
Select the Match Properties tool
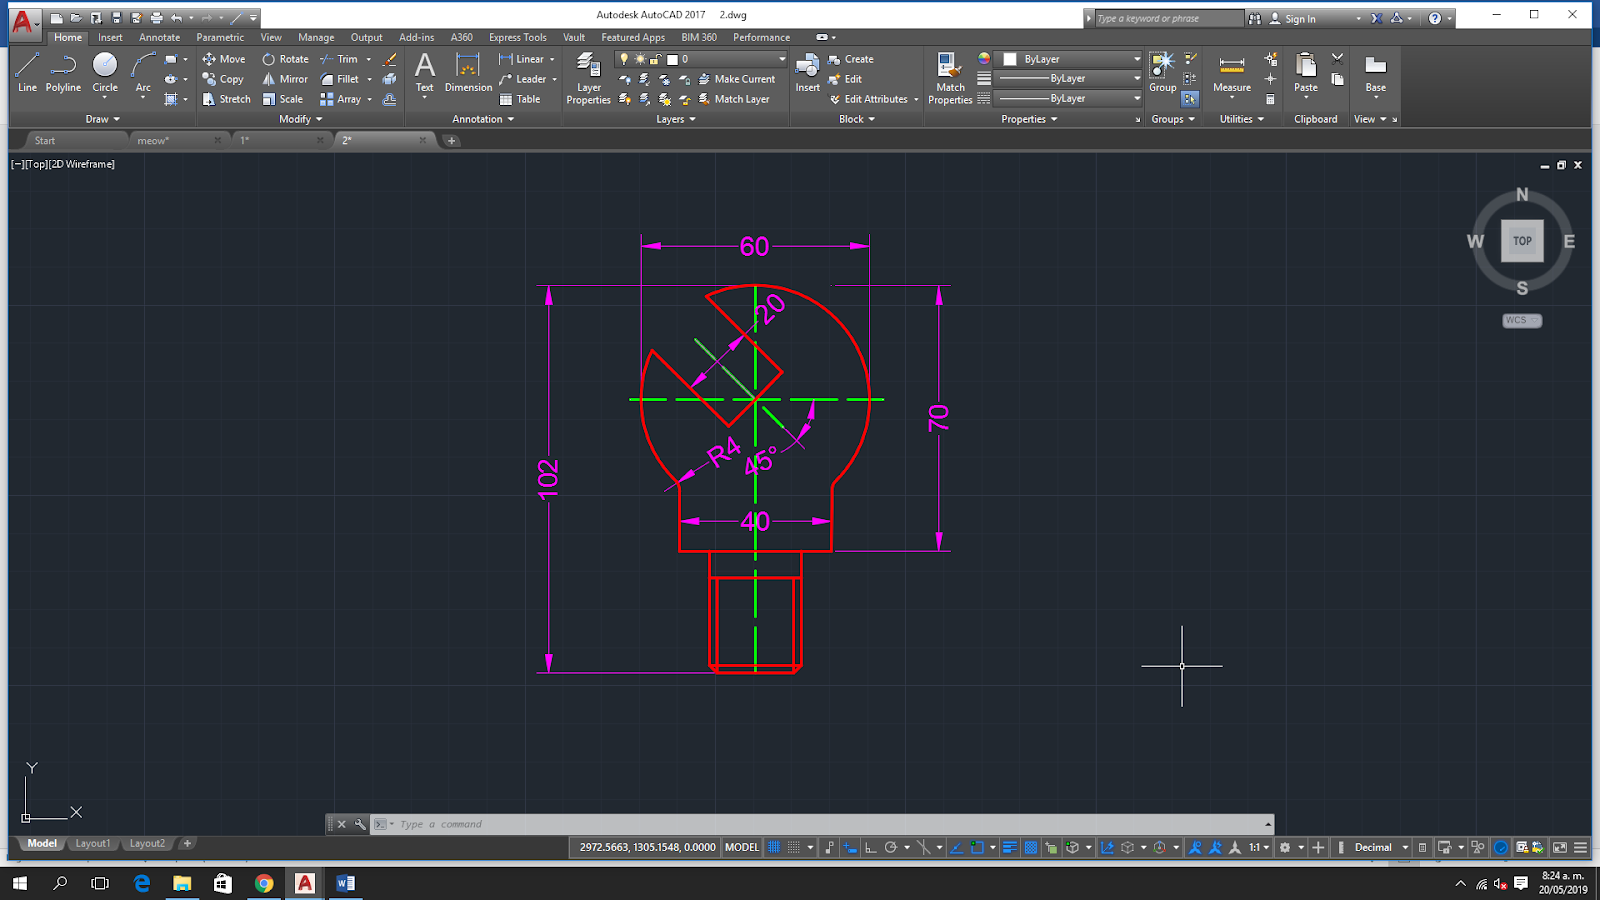coord(950,75)
